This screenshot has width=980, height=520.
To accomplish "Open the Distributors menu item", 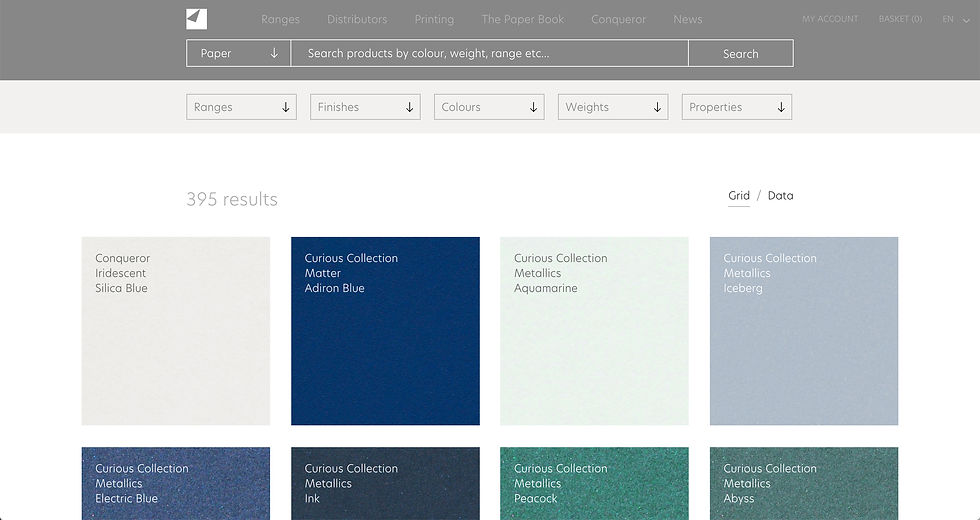I will pyautogui.click(x=357, y=19).
